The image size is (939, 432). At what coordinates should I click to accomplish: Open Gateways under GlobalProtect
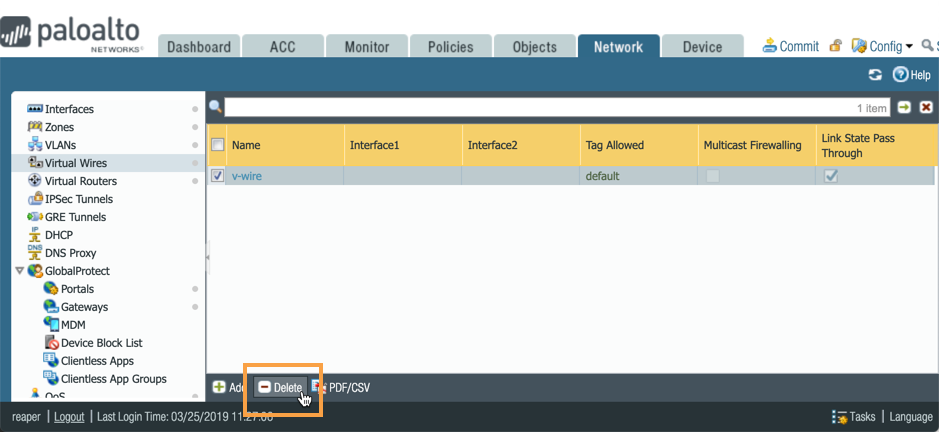[x=84, y=307]
